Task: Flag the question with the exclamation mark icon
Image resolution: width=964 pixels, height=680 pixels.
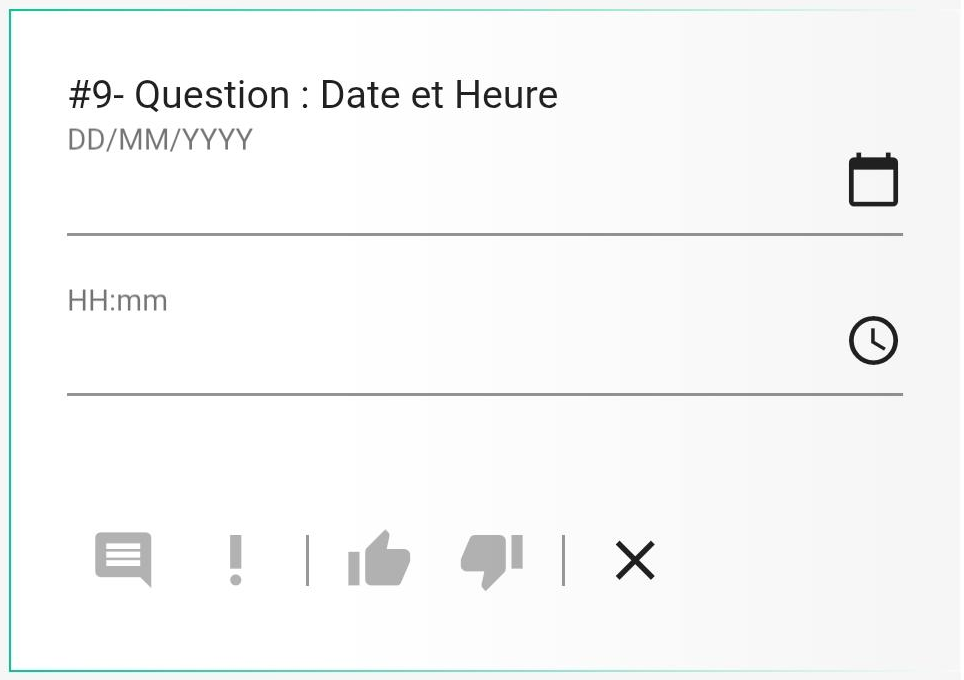Action: click(x=235, y=559)
